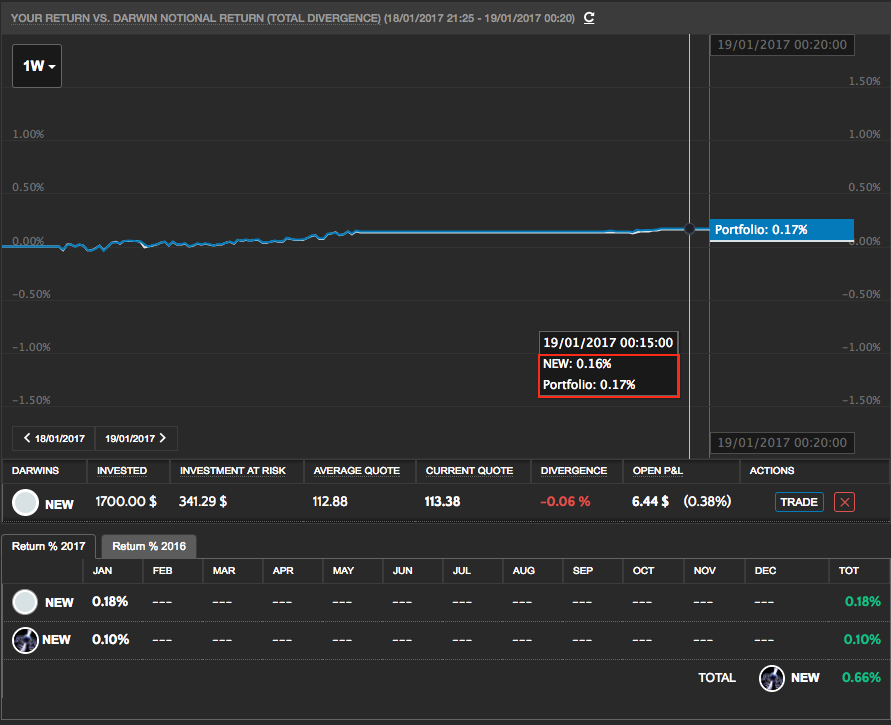Click the blue Portfolio: 0.17% chart label
The height and width of the screenshot is (725, 891).
(x=780, y=230)
